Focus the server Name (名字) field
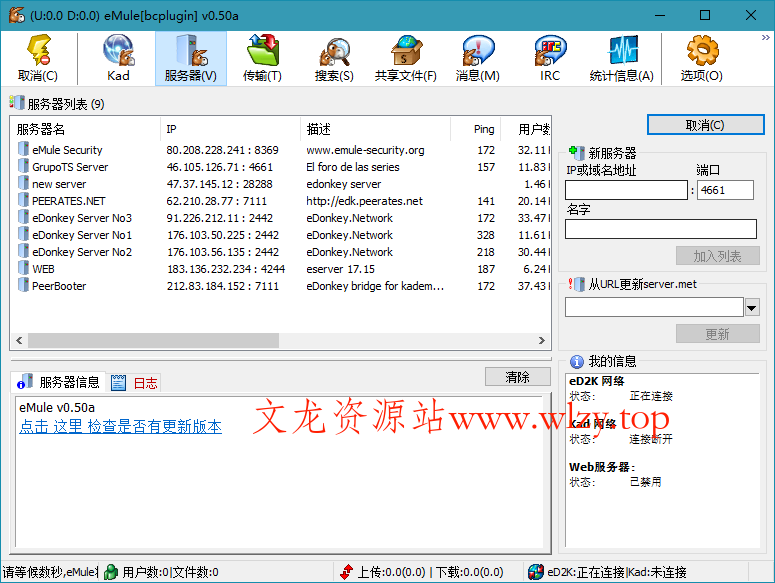 pyautogui.click(x=661, y=229)
